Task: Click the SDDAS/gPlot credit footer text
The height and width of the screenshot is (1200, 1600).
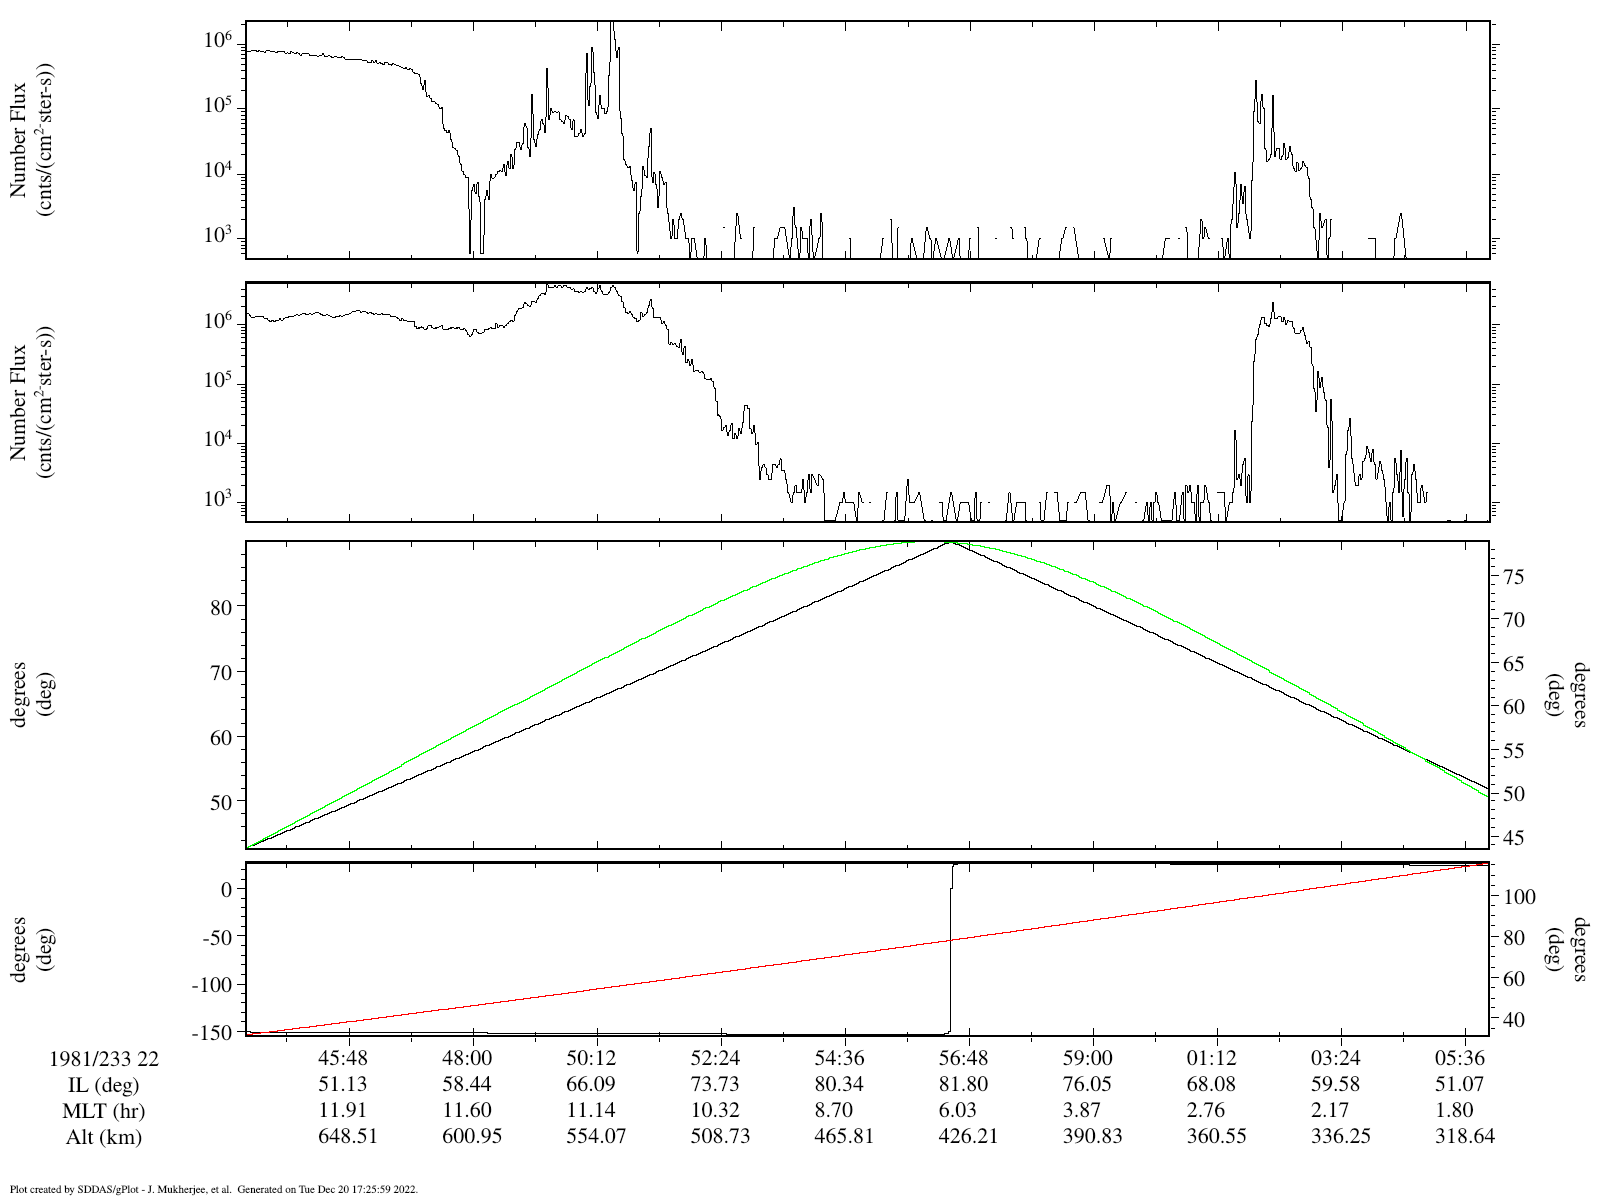Action: click(x=213, y=1190)
